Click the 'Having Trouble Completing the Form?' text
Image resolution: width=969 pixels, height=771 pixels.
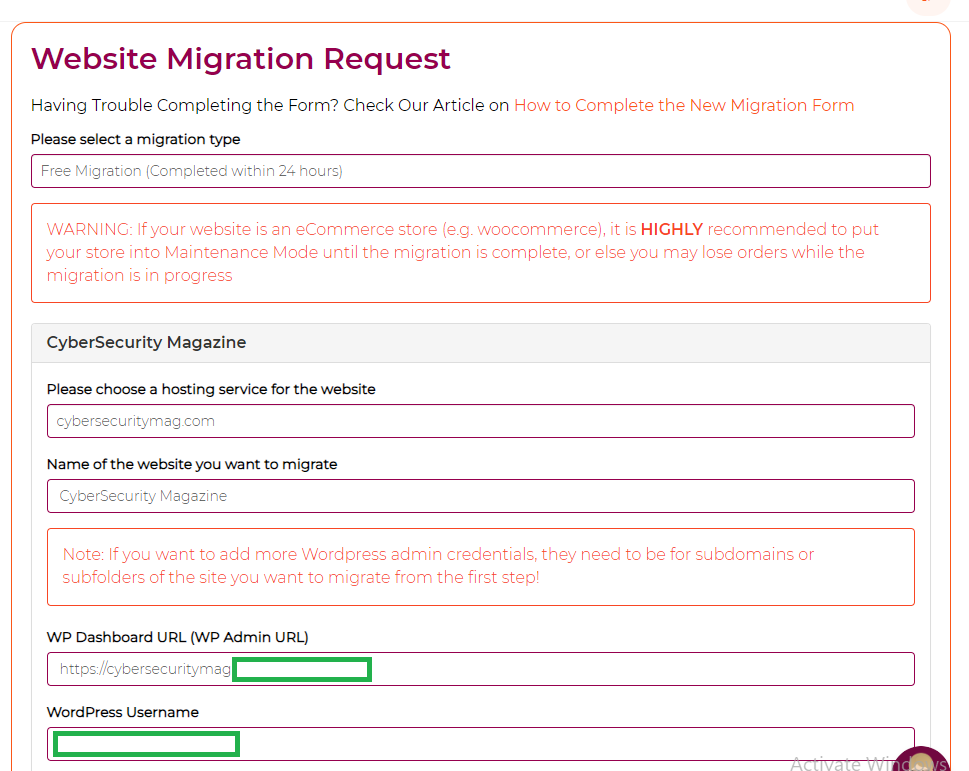click(x=185, y=105)
